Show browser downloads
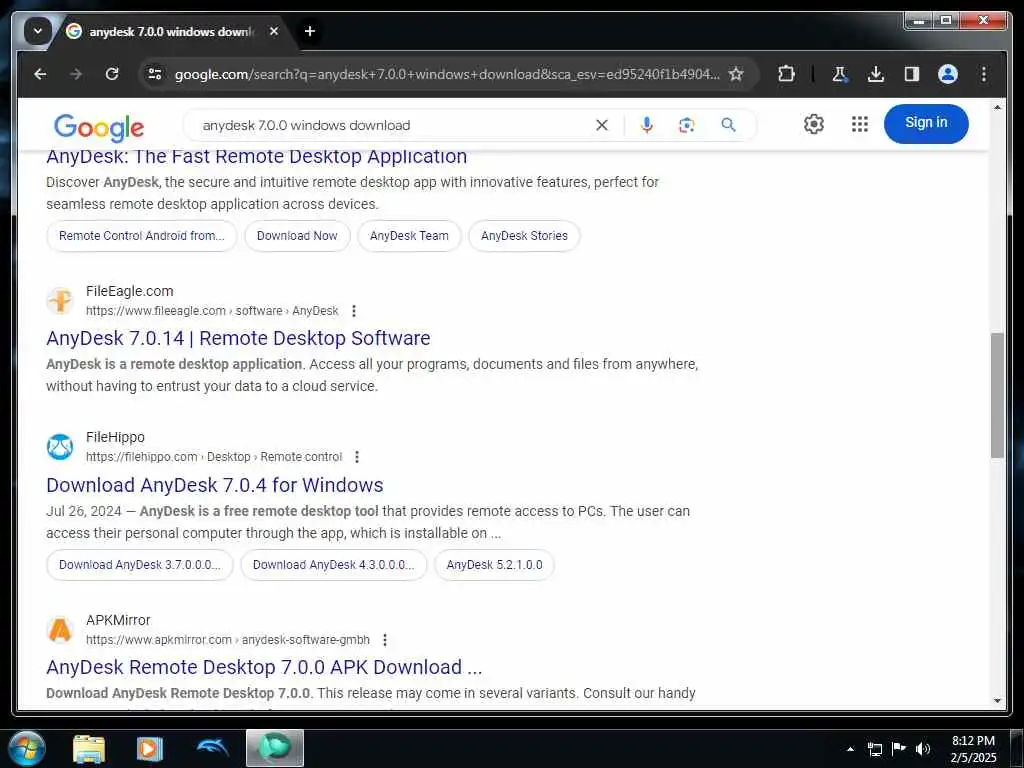Image resolution: width=1024 pixels, height=768 pixels. tap(876, 74)
